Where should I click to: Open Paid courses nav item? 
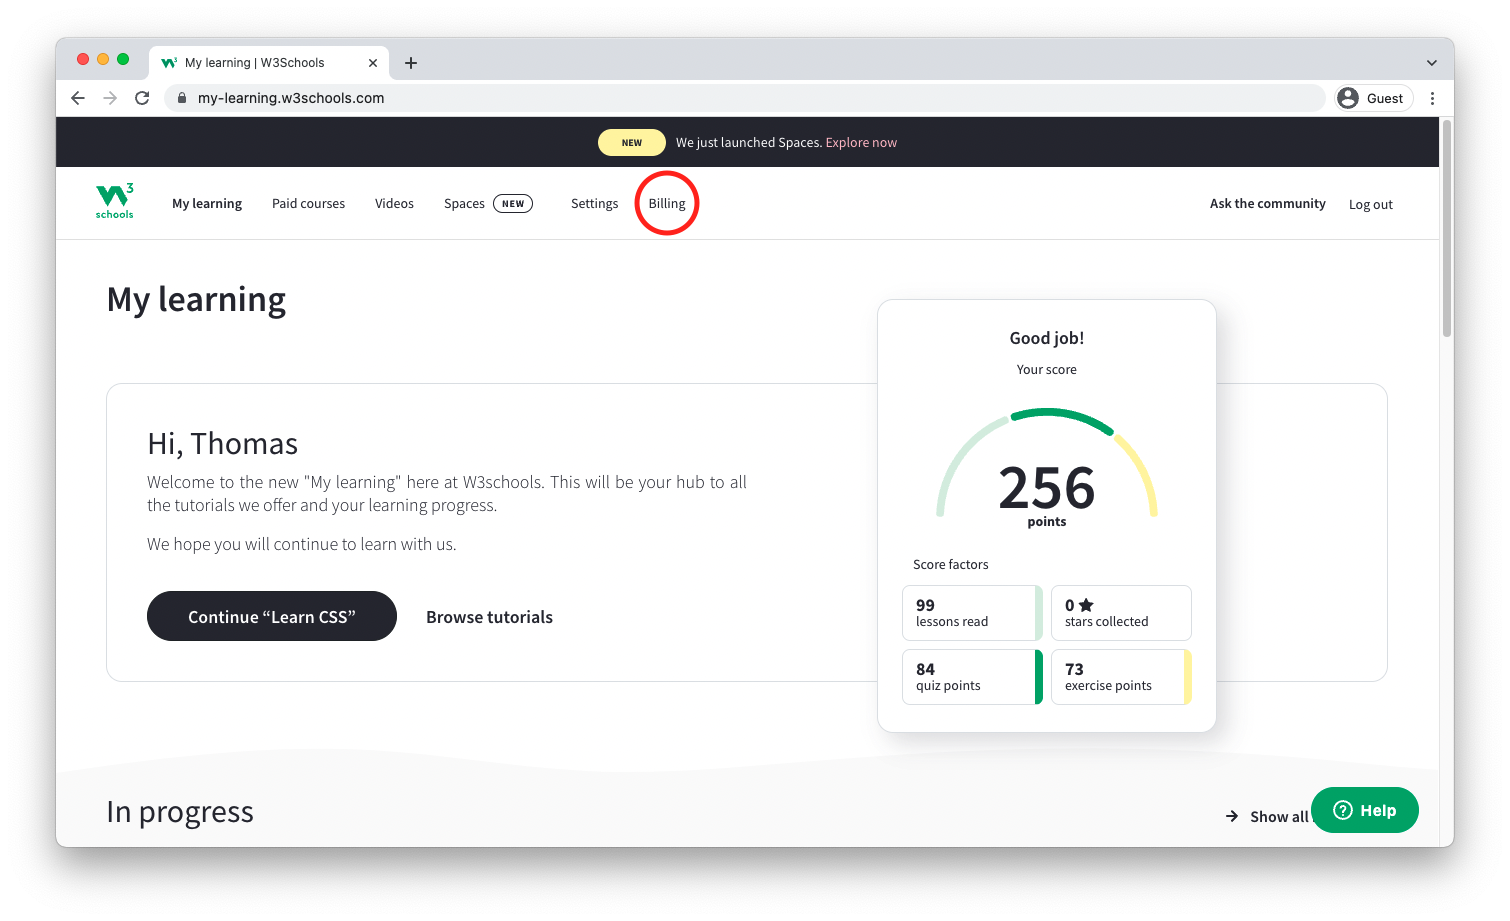click(x=308, y=204)
